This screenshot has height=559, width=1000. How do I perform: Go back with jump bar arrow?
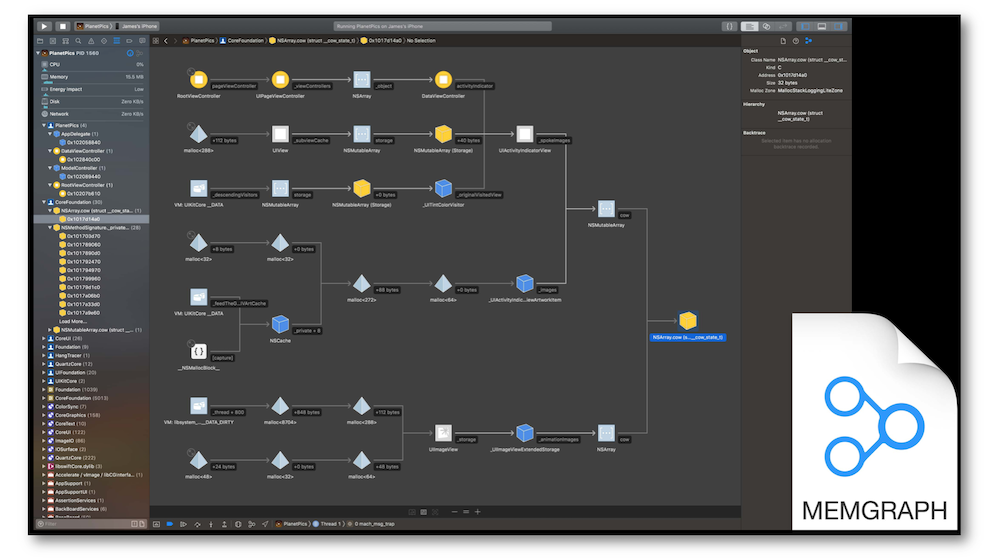[166, 41]
